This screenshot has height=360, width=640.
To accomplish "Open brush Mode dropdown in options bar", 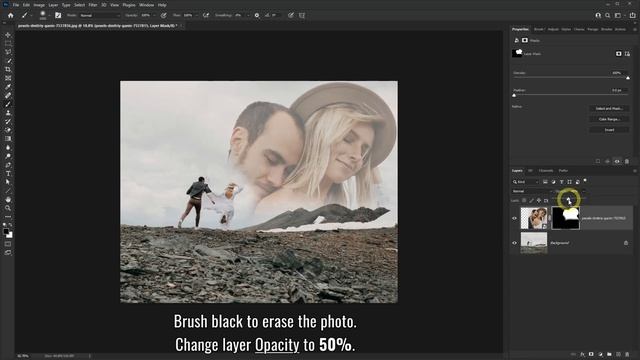I will click(100, 16).
